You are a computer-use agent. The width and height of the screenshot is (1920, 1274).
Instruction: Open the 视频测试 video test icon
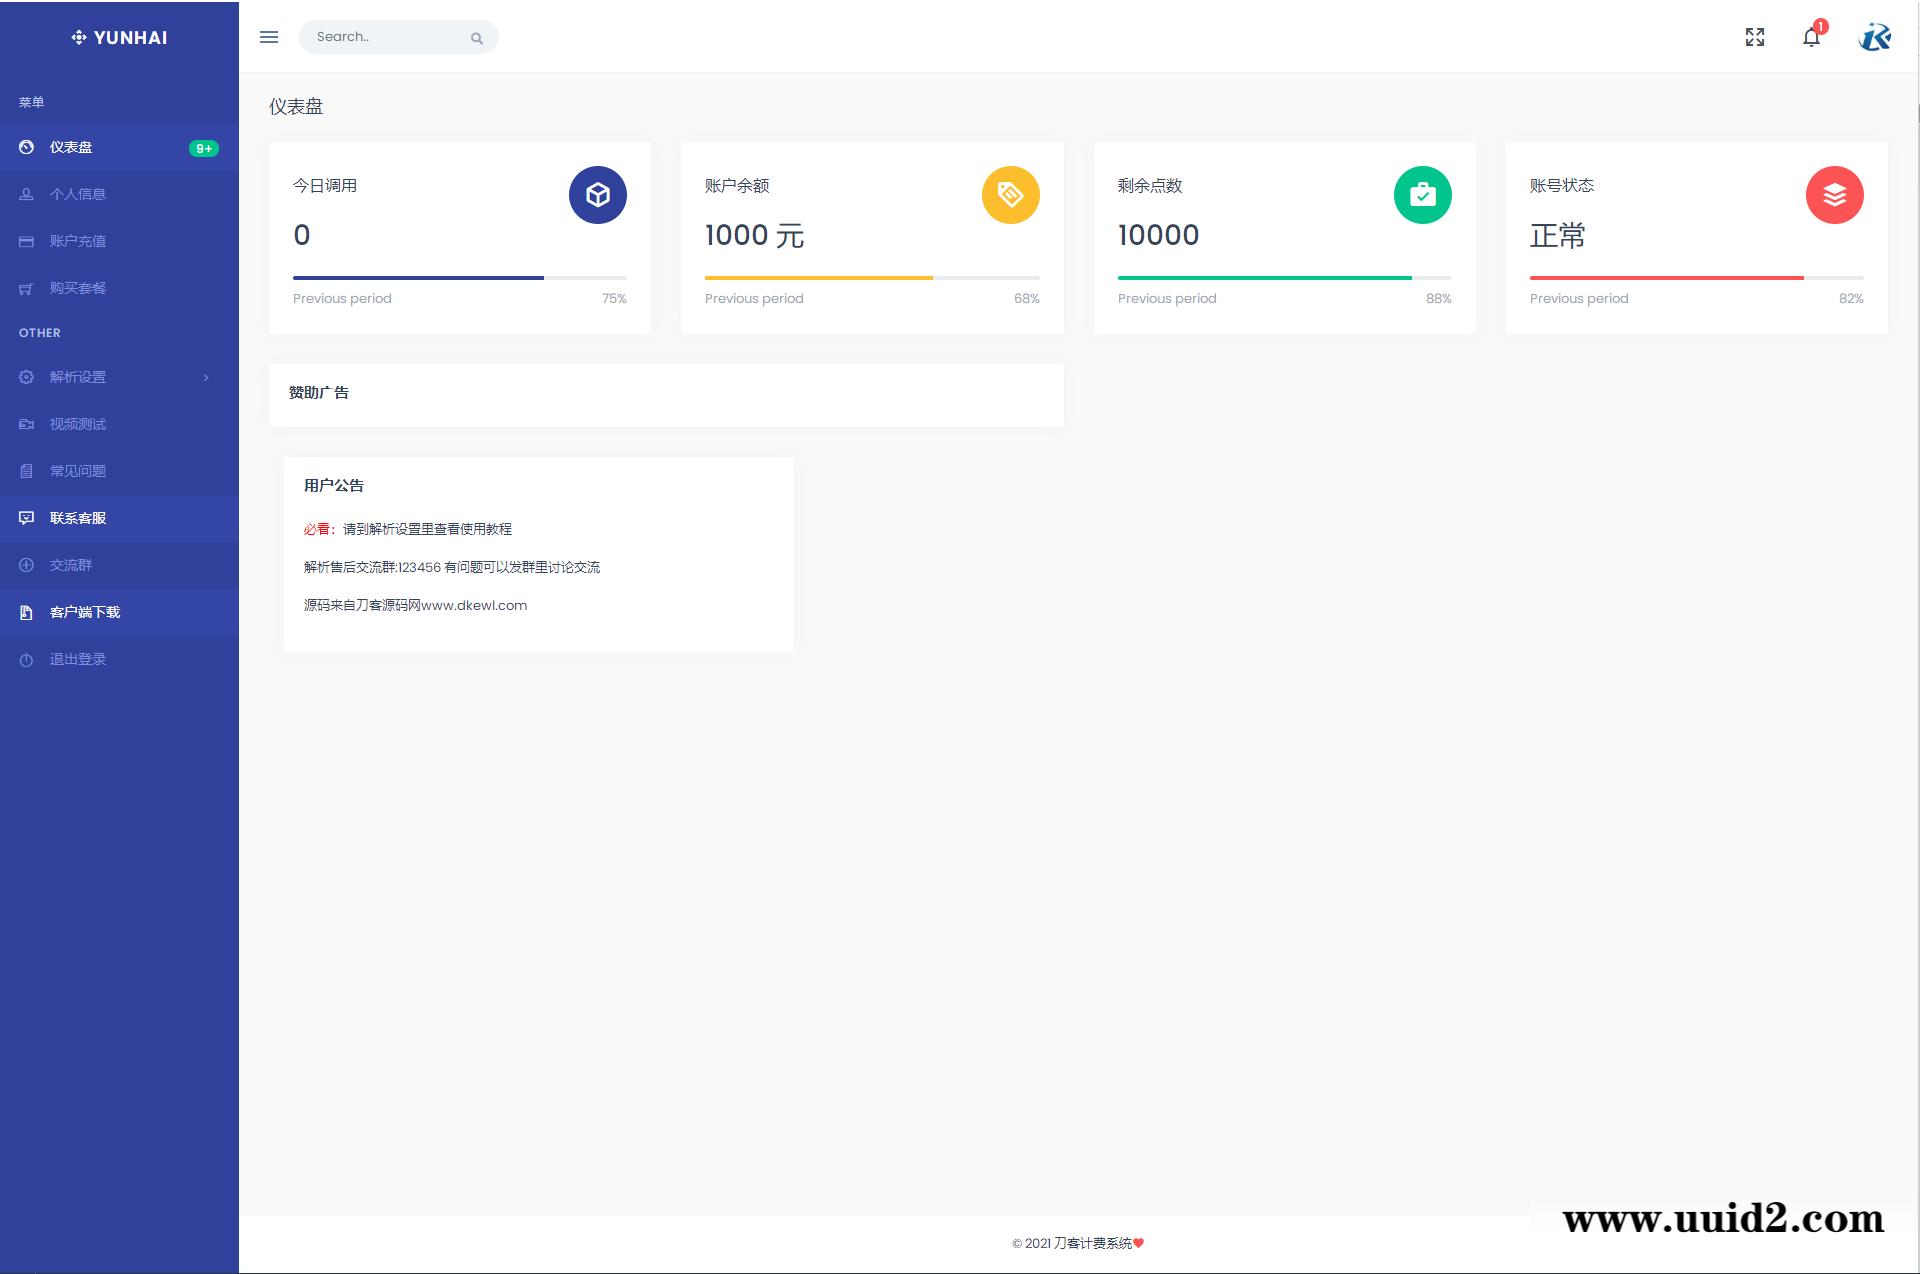coord(27,424)
